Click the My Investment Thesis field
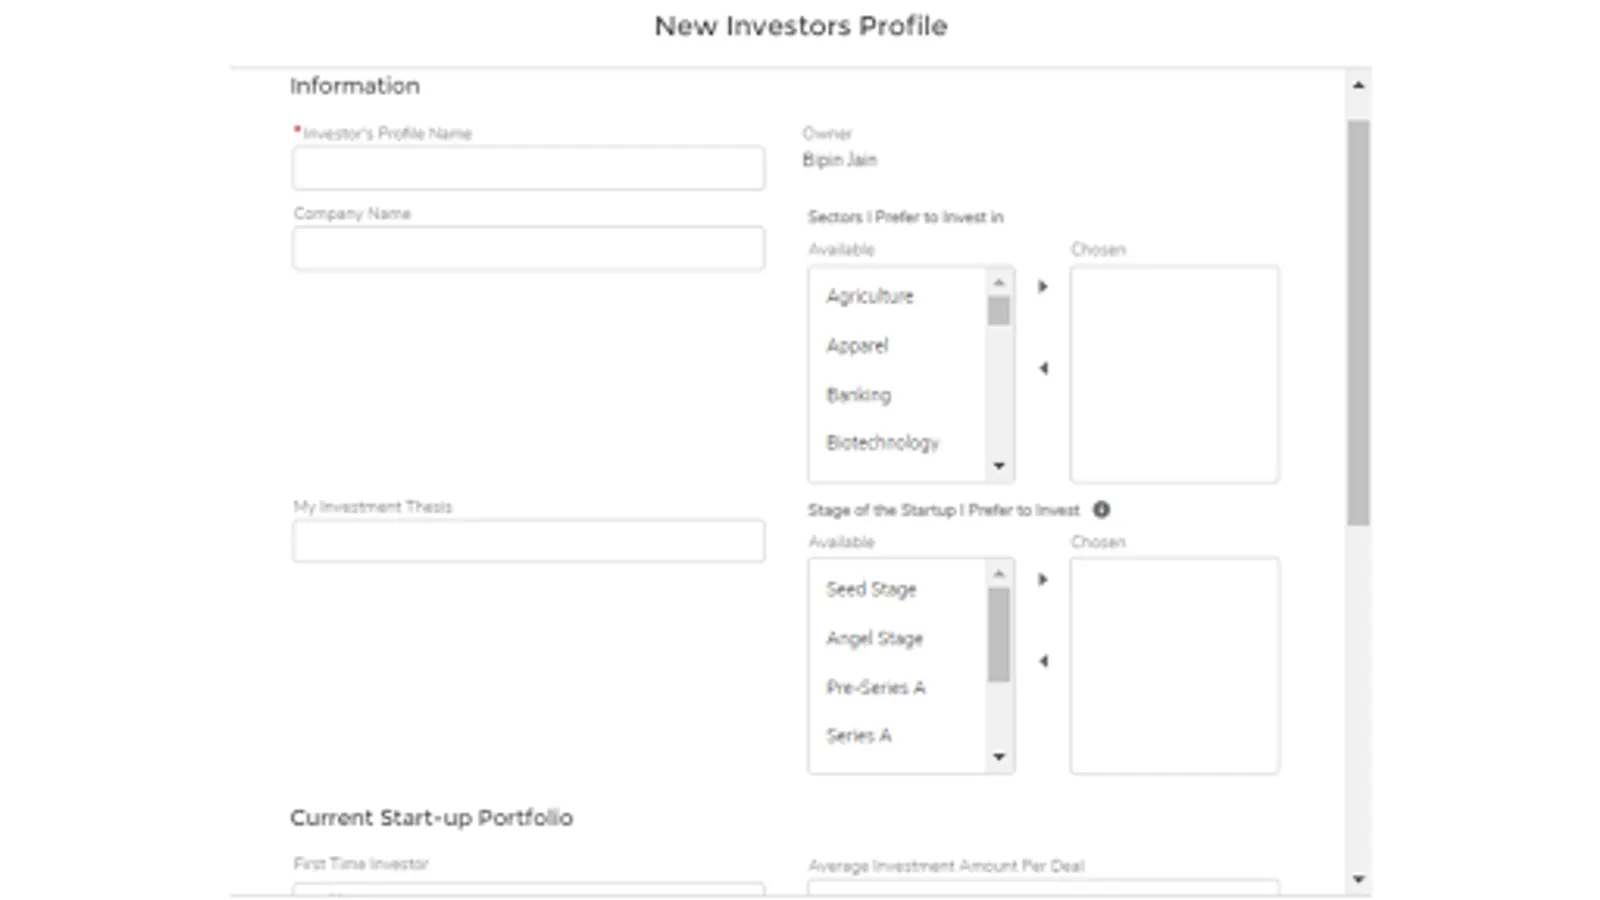 pyautogui.click(x=528, y=541)
